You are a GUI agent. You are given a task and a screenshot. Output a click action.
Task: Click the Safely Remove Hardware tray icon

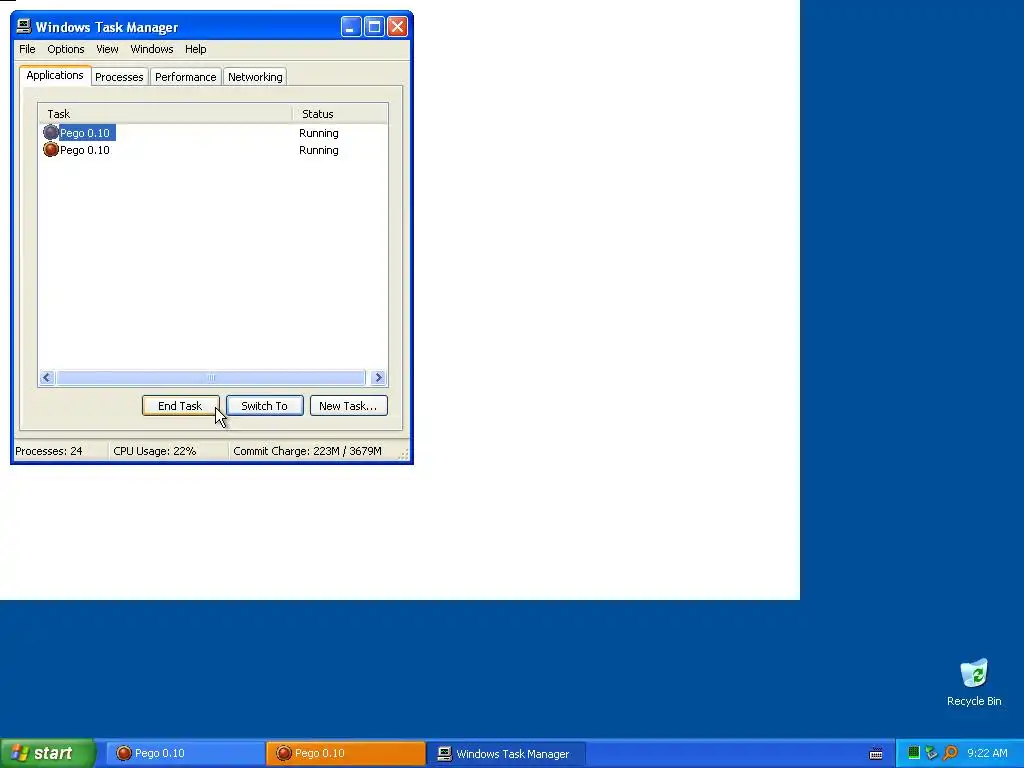coord(931,753)
